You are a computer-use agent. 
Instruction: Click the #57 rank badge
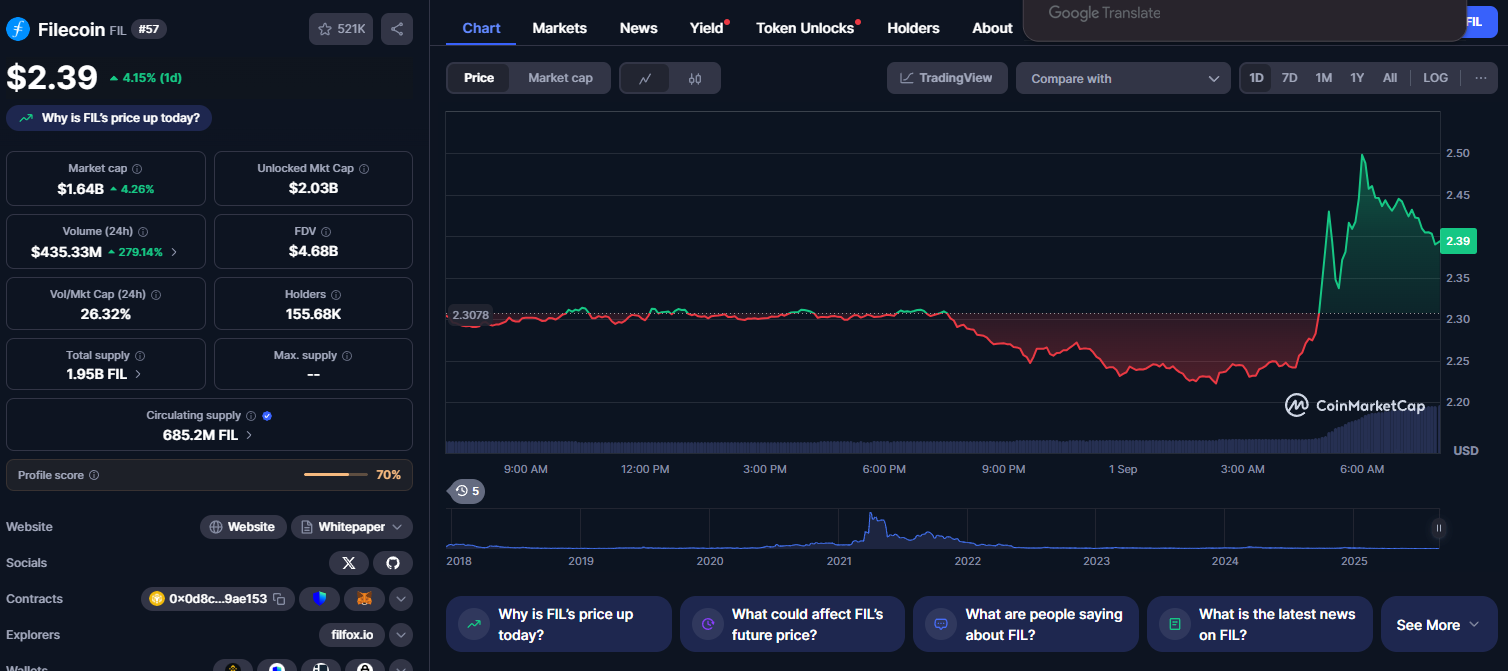click(x=149, y=29)
